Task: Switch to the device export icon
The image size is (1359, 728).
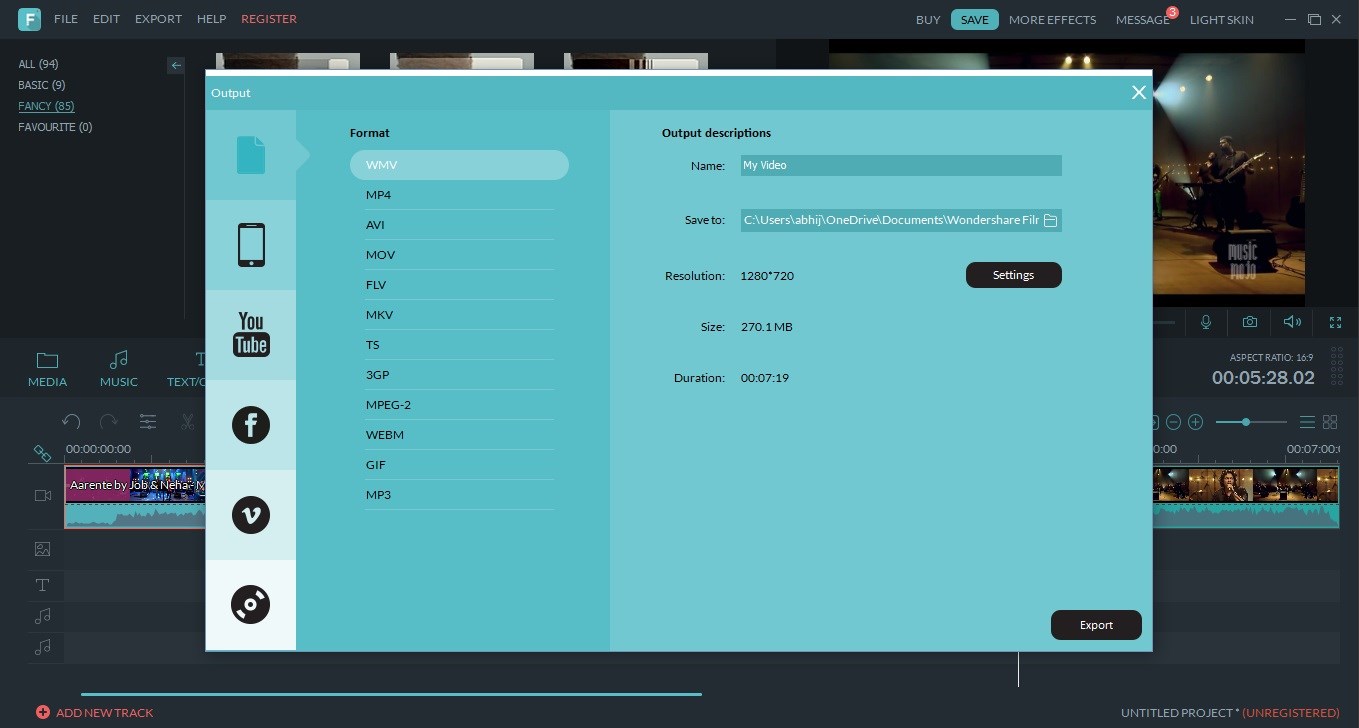Action: click(x=251, y=244)
